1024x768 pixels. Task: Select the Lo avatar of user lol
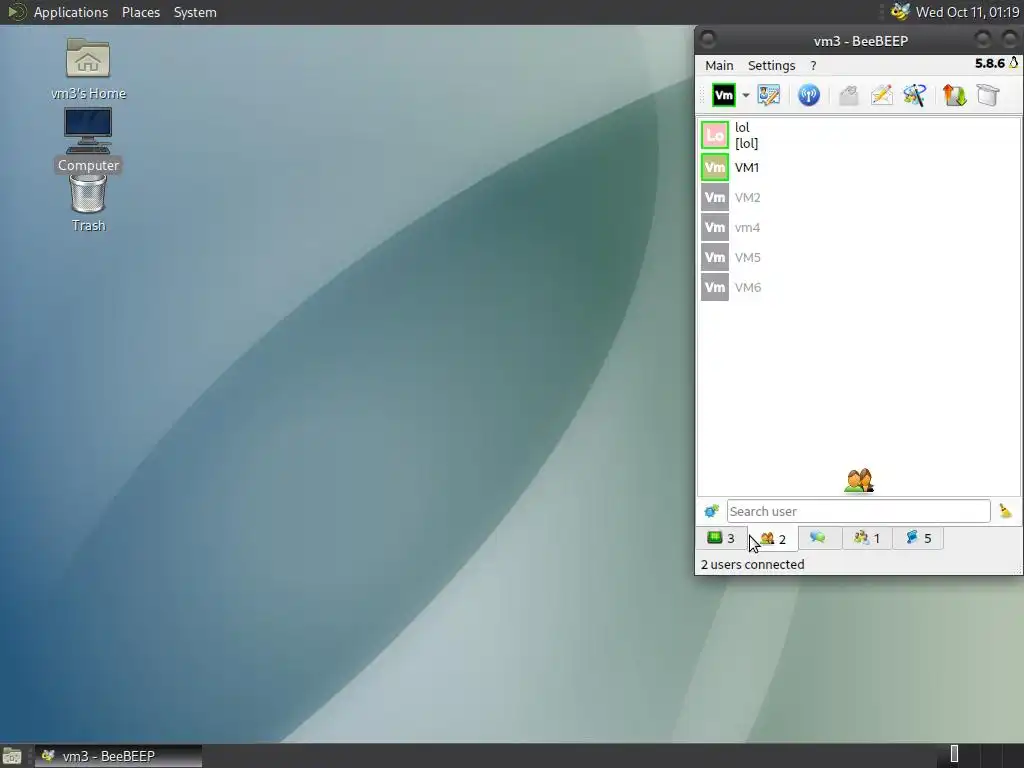[714, 135]
